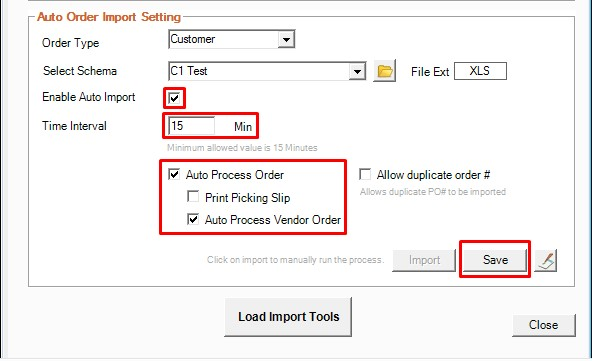Close the import settings dialog
Screen dimensions: 592x361
pos(544,325)
